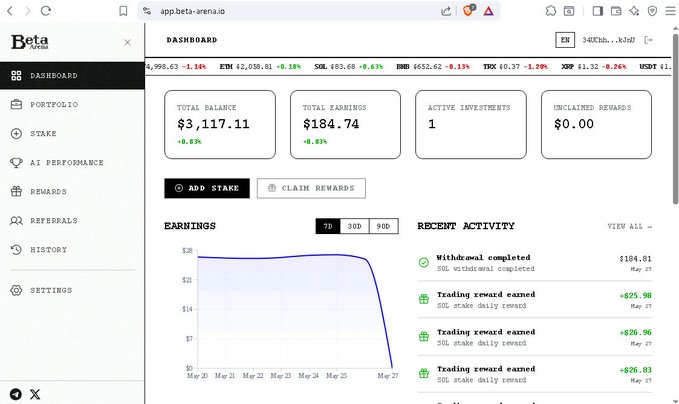The width and height of the screenshot is (679, 404).
Task: Click the +$26.96 trading reward entry
Action: click(535, 337)
